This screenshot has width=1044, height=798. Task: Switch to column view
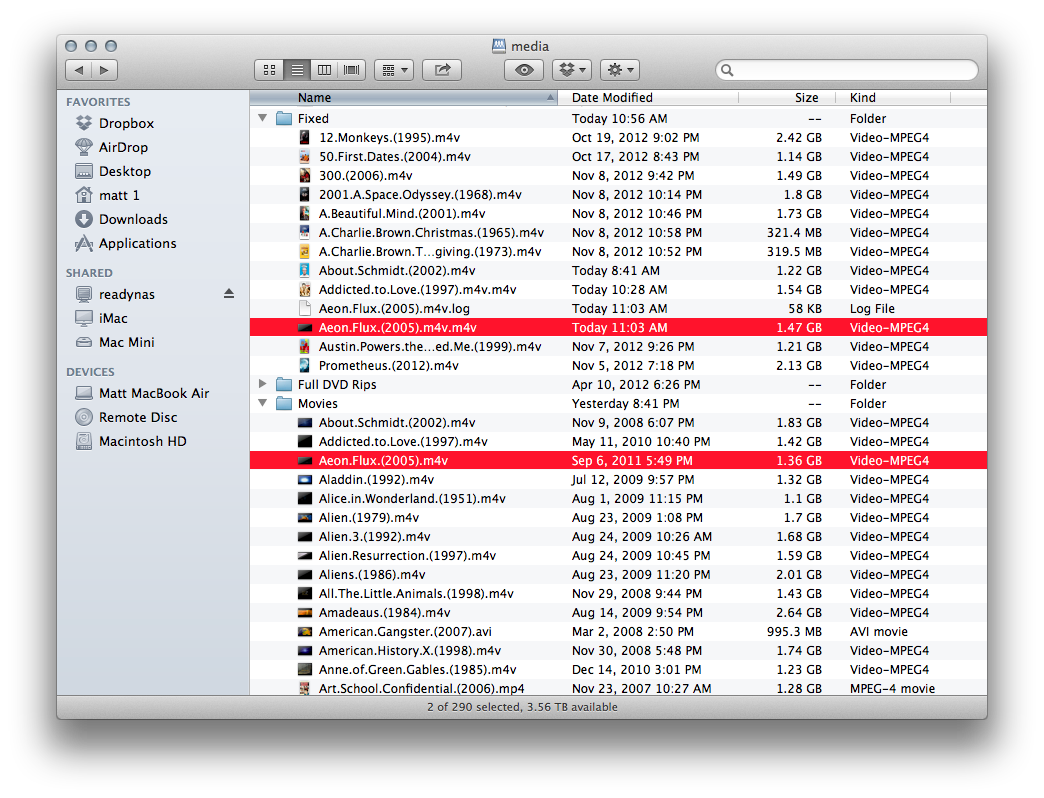pyautogui.click(x=324, y=70)
